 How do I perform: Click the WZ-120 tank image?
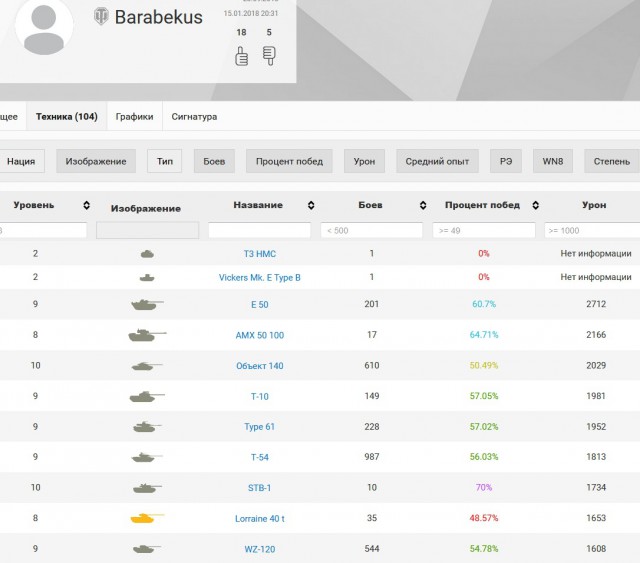[147, 549]
